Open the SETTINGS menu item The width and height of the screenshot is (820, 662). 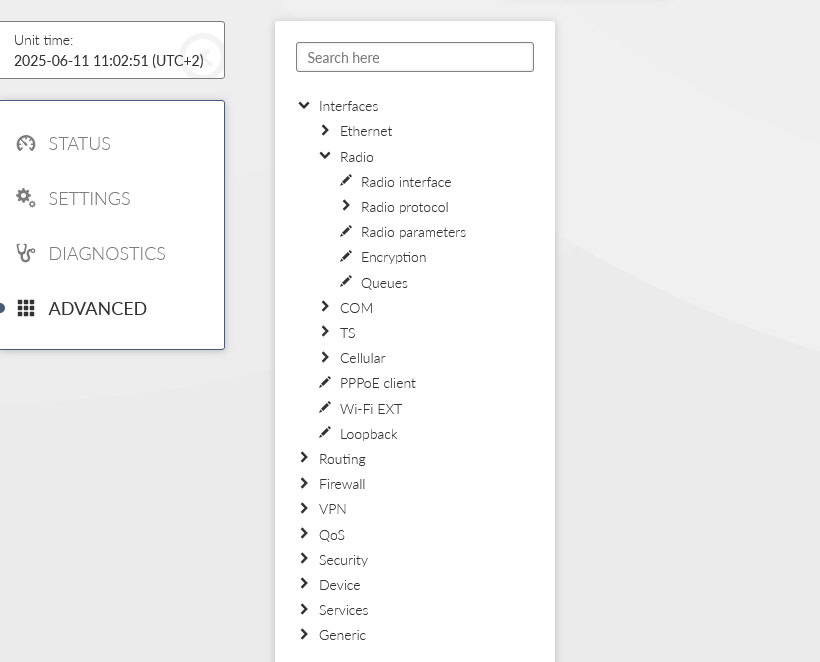coord(89,199)
